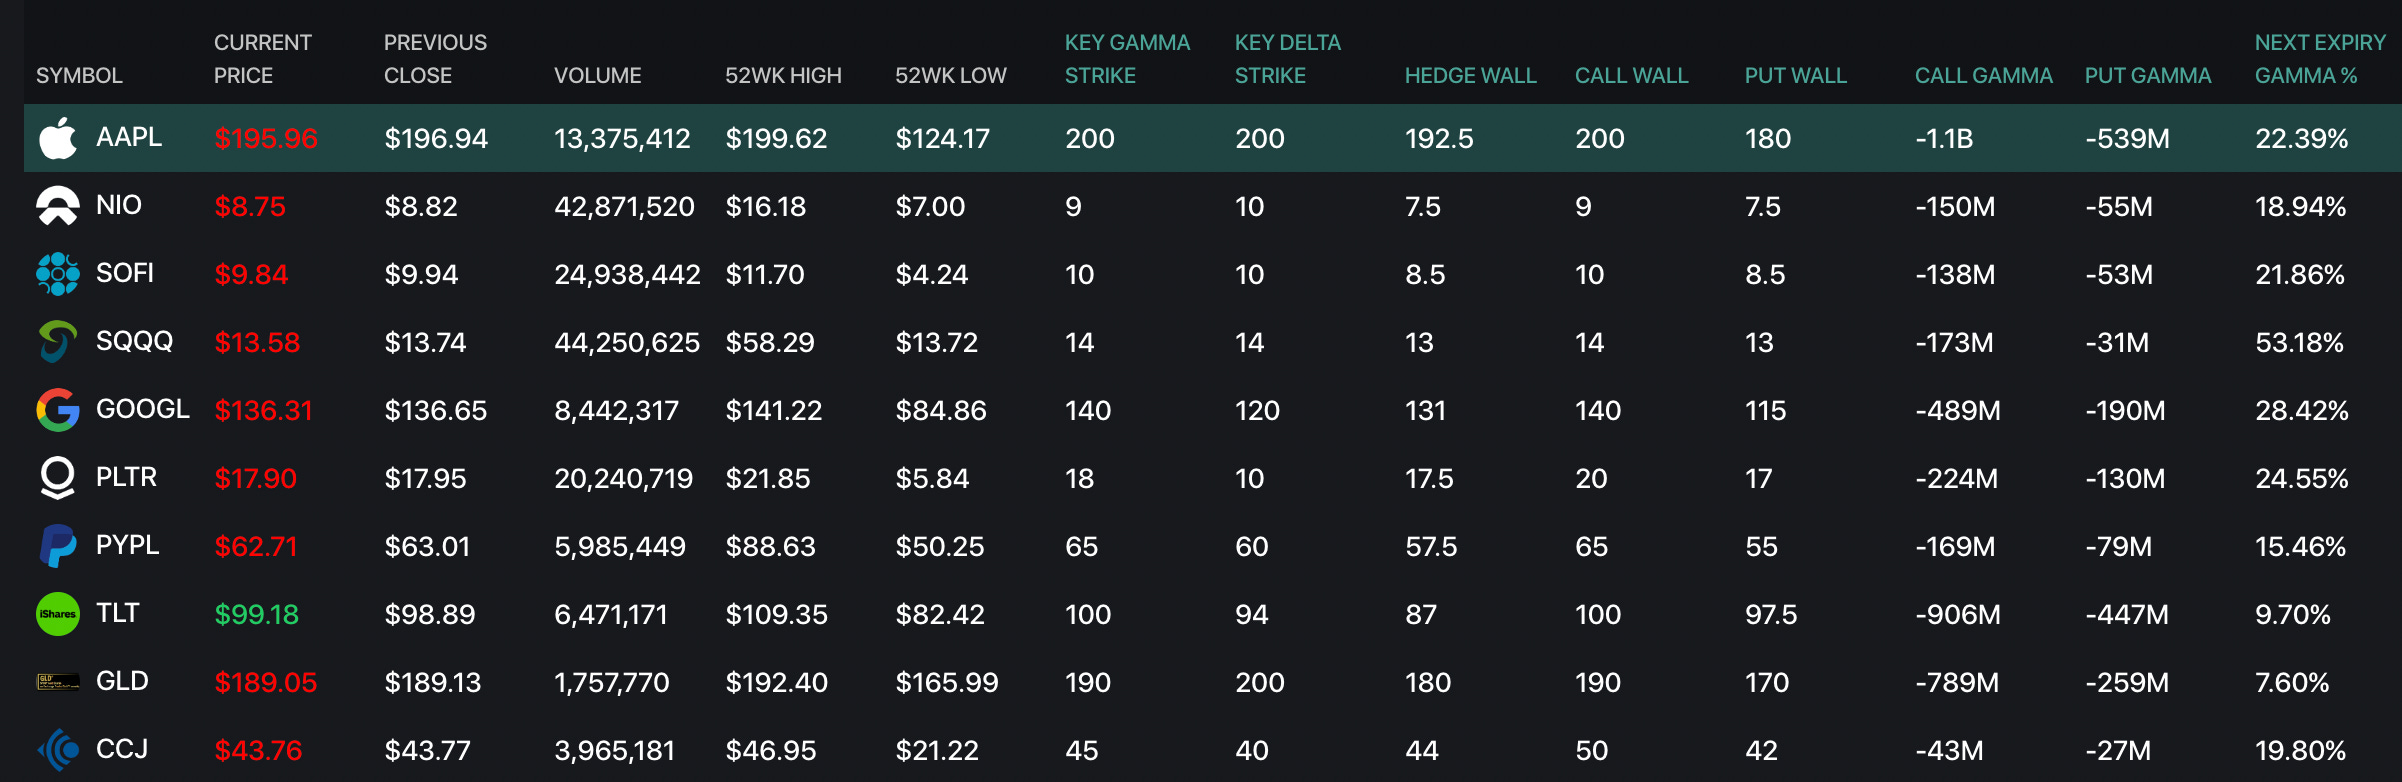Click the green iShares logo for TLT
Viewport: 2402px width, 782px height.
pos(58,614)
